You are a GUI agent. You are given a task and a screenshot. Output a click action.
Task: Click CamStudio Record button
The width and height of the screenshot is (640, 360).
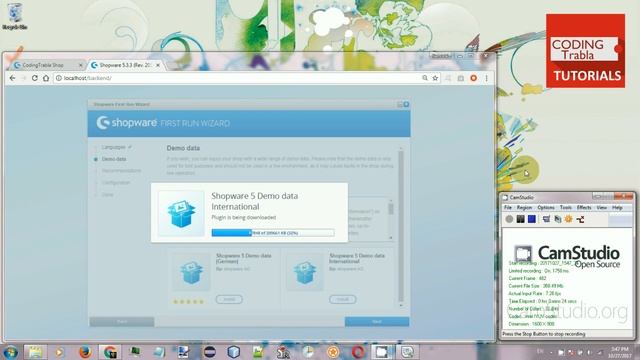[509, 219]
